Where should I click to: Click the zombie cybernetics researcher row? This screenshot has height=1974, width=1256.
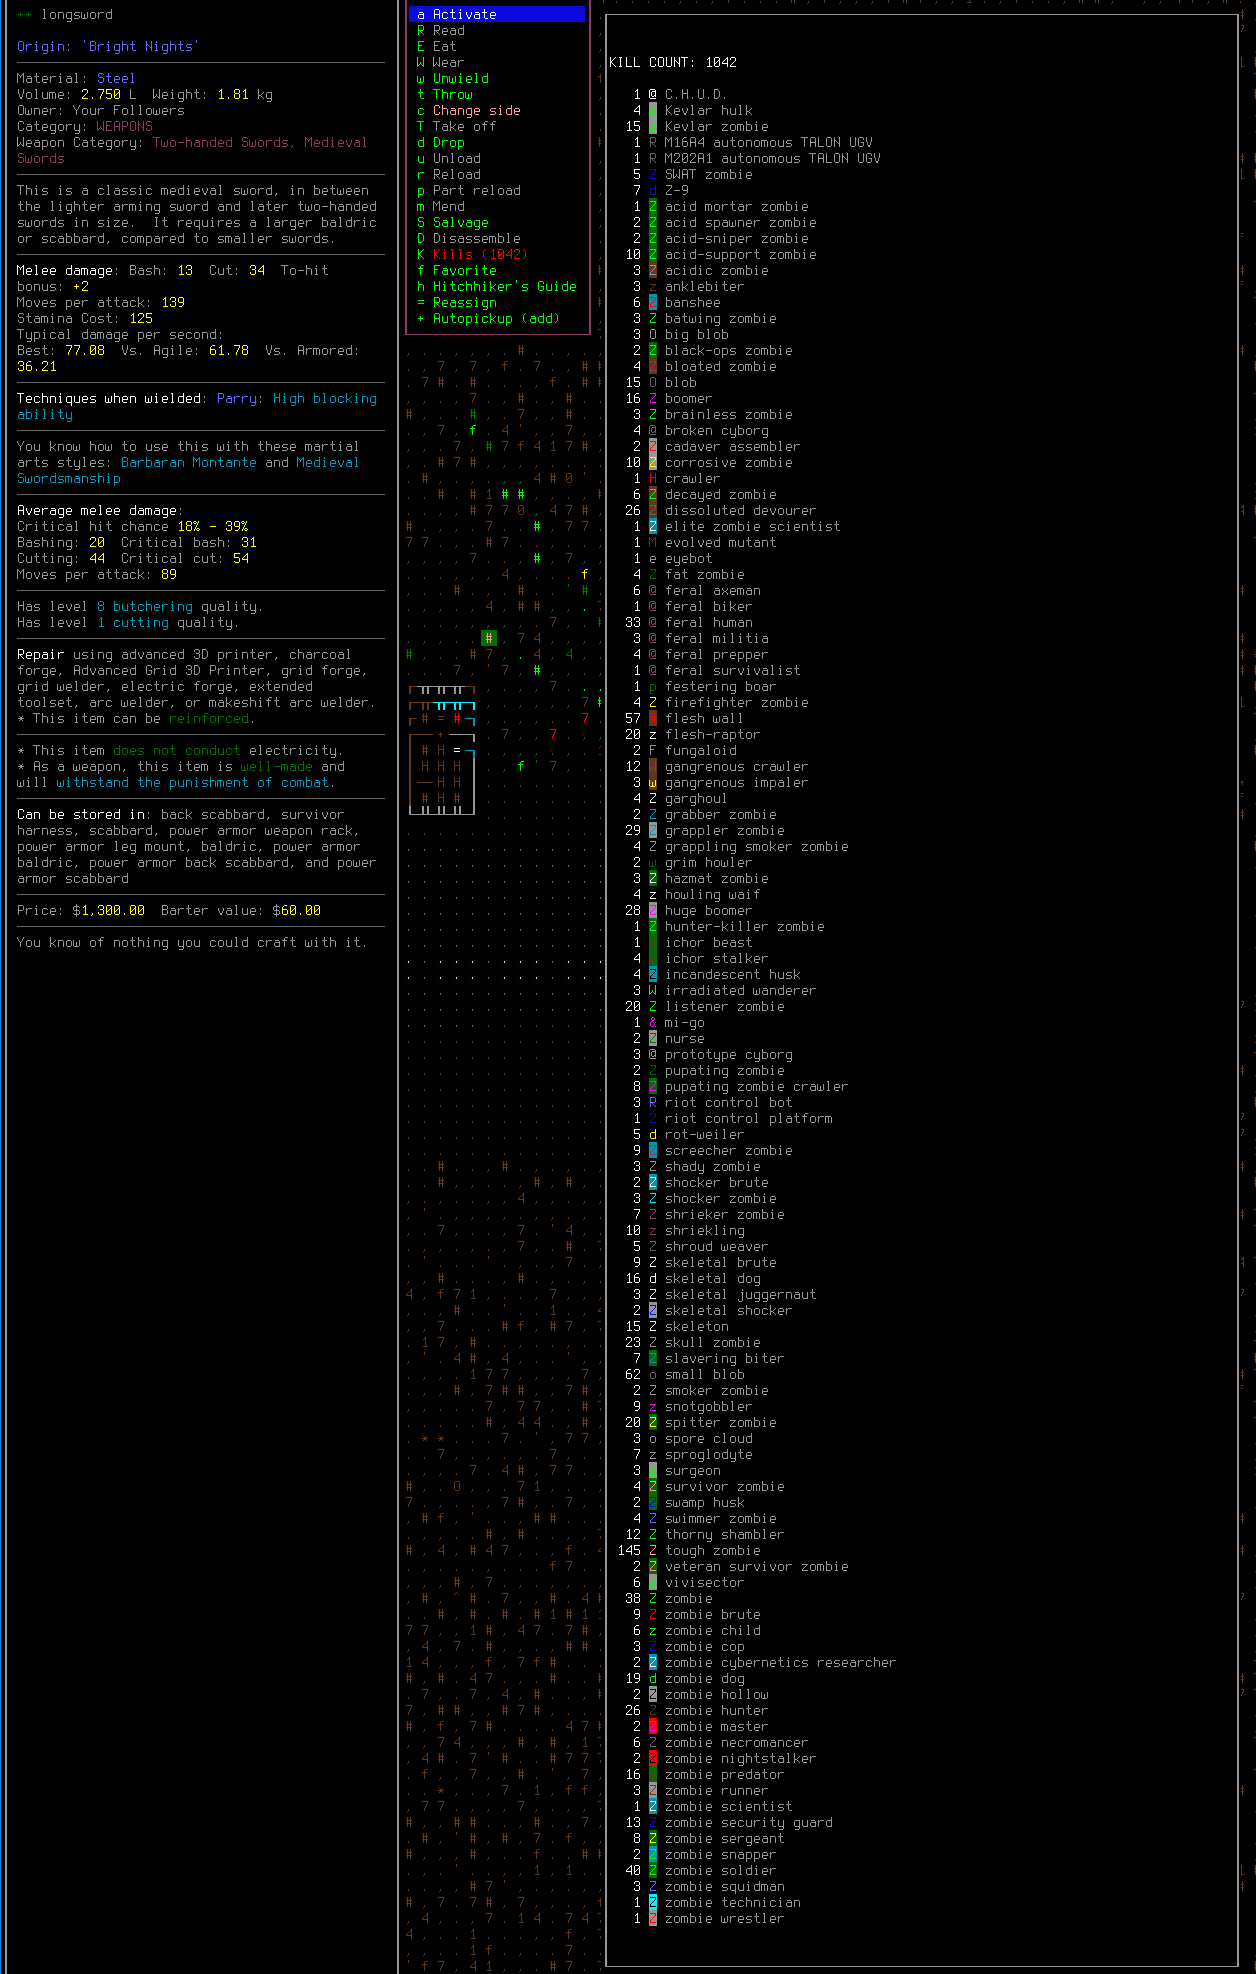765,1662
